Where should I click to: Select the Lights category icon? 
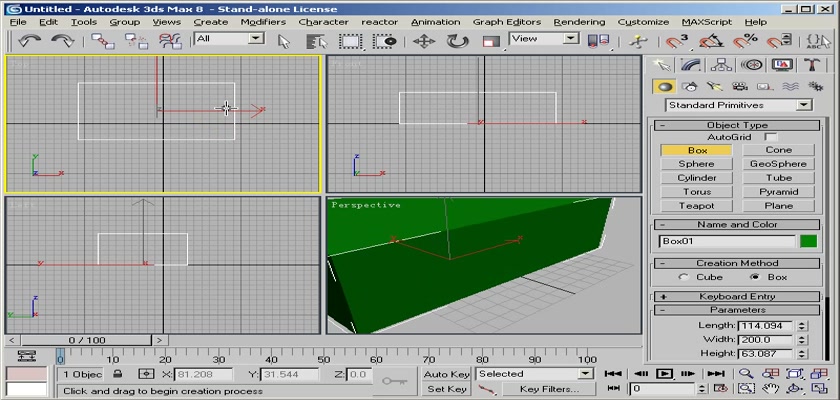pyautogui.click(x=715, y=87)
